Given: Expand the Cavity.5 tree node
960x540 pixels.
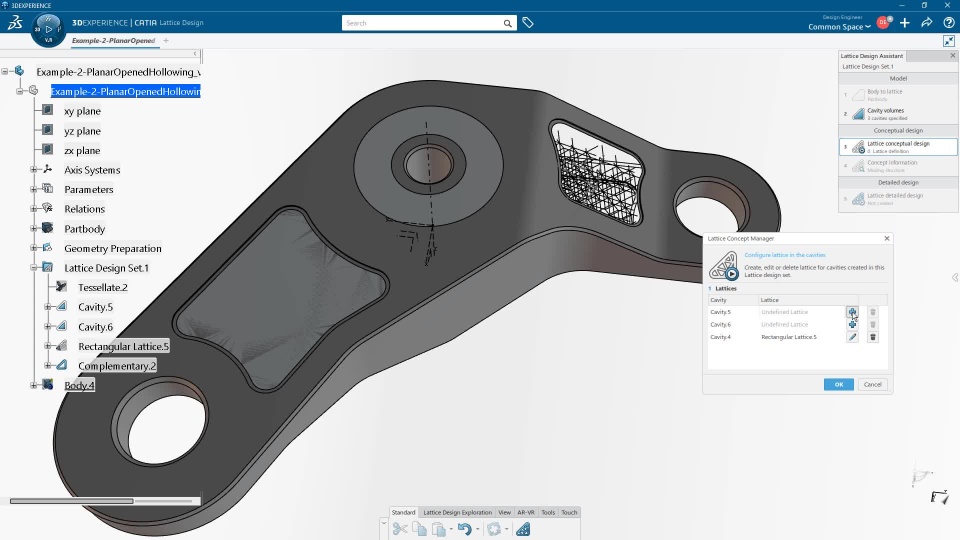Looking at the screenshot, I should coord(48,307).
